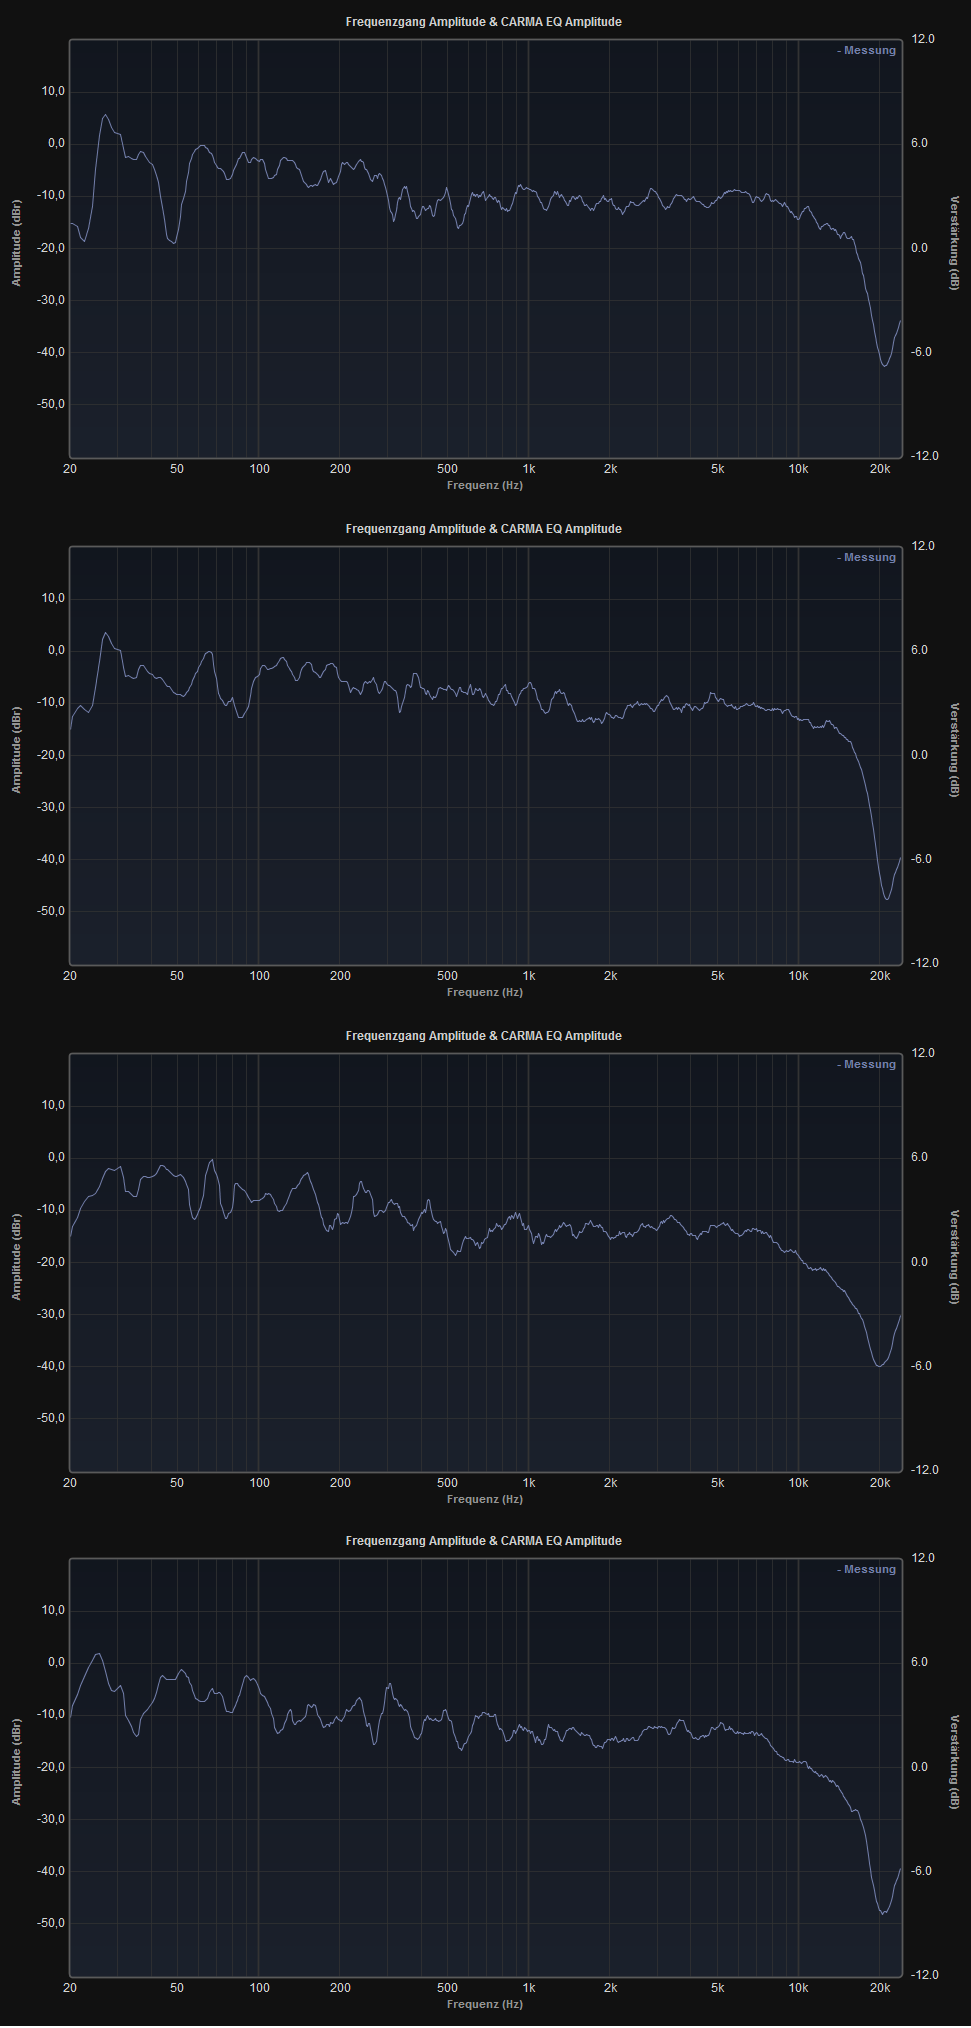Toggle the Messung legend in the fourth chart
This screenshot has width=971, height=2028.
pyautogui.click(x=866, y=1570)
